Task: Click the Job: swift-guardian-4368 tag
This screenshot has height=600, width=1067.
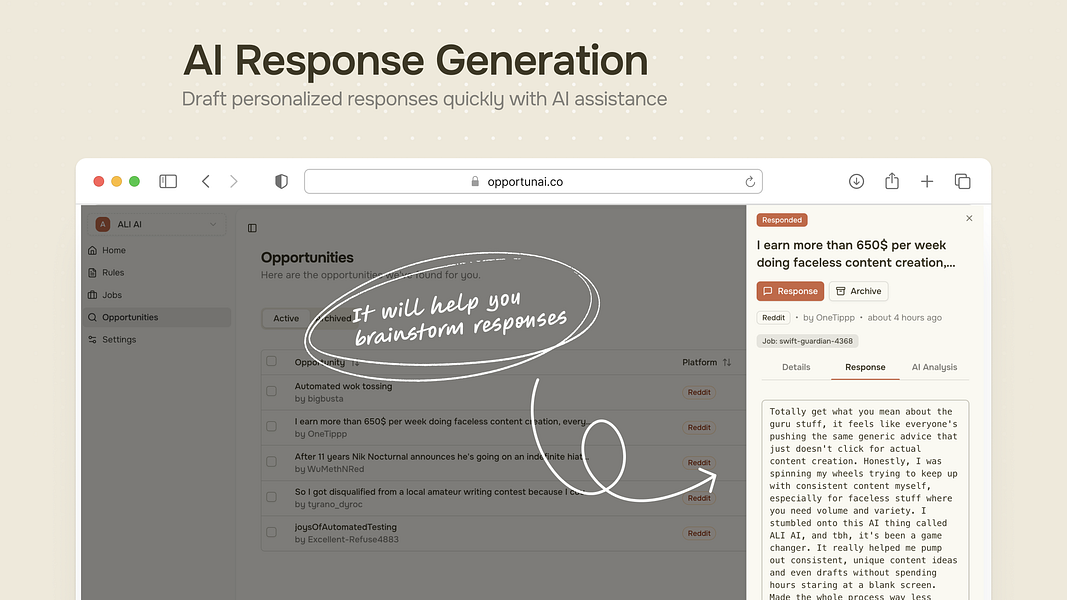Action: [x=807, y=341]
